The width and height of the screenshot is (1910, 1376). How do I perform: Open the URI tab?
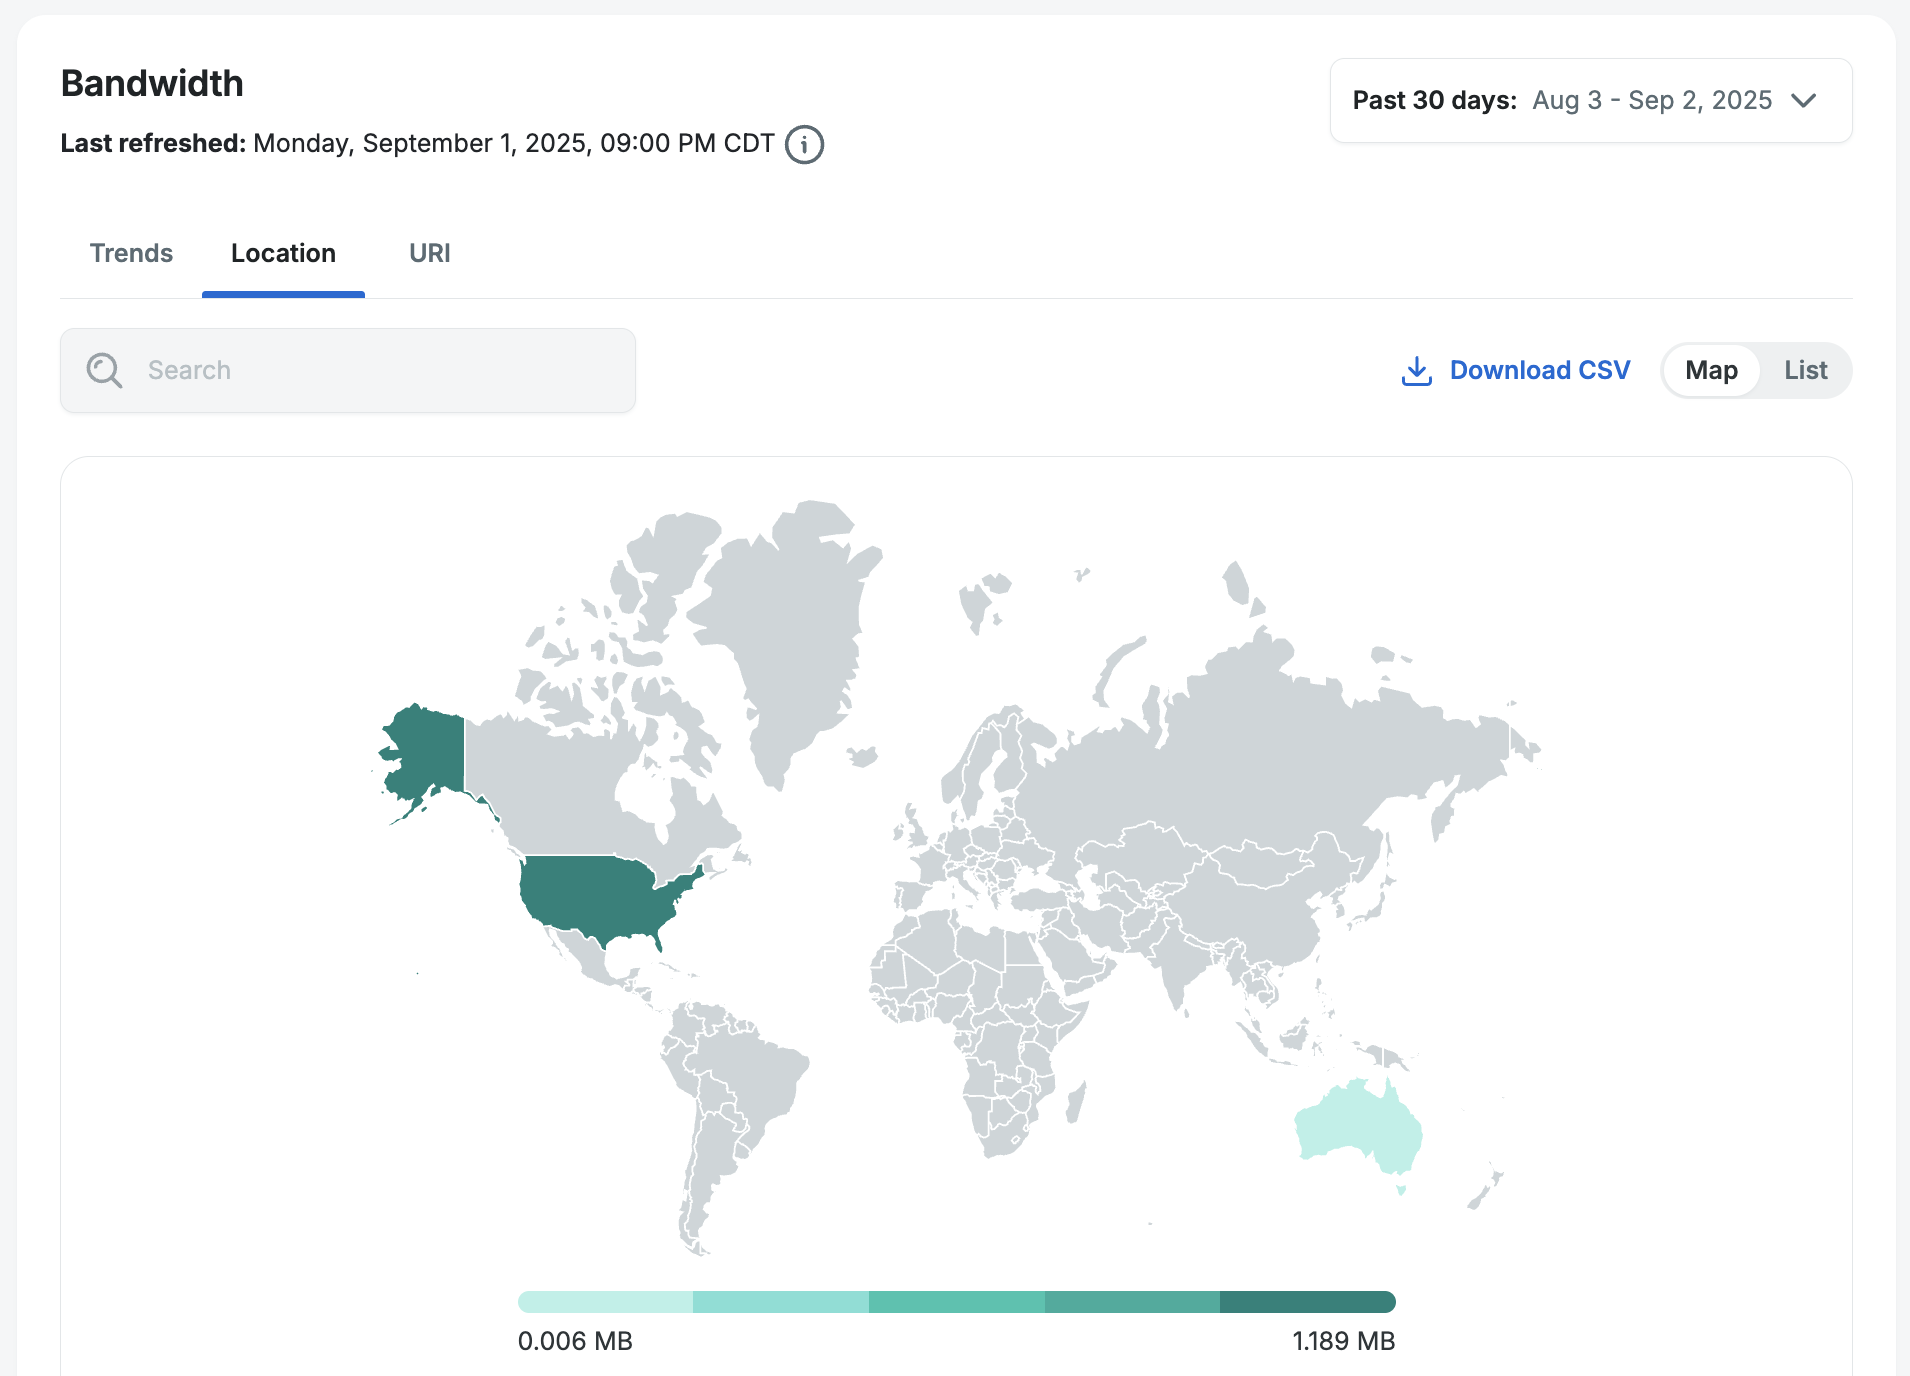[429, 254]
